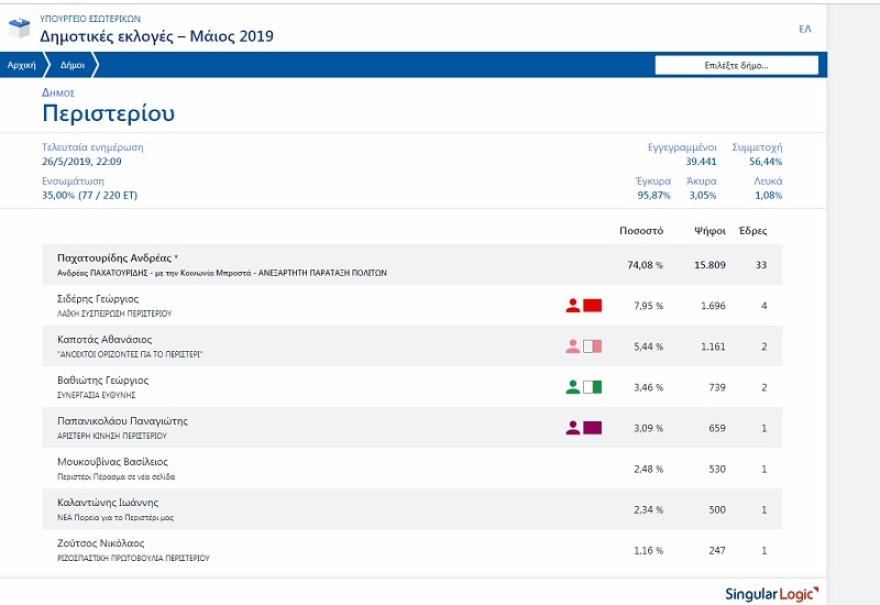Click the purple person icon beside Παπανικολάου Παναγιώτης

coord(573,428)
